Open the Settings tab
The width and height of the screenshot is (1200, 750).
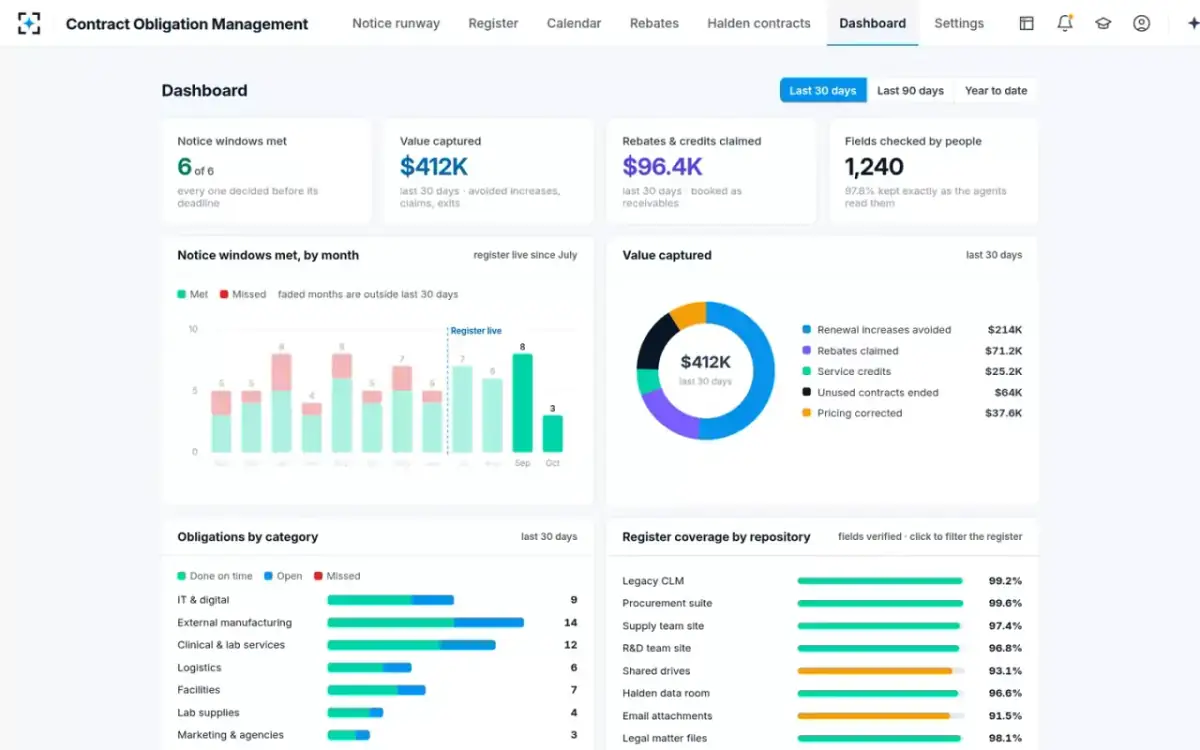pos(959,23)
